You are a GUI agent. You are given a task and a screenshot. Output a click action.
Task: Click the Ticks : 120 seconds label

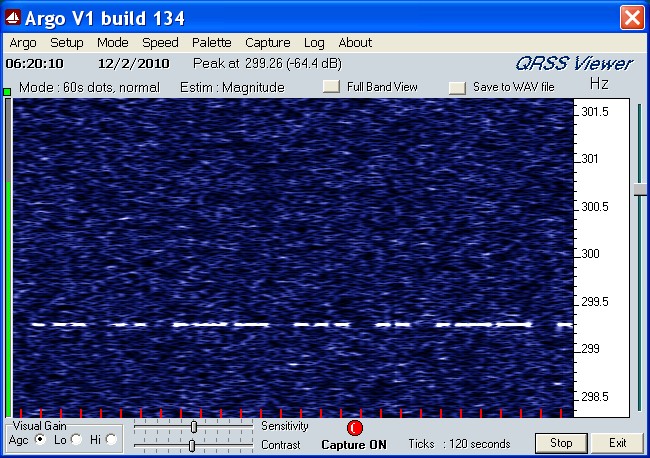pos(459,444)
